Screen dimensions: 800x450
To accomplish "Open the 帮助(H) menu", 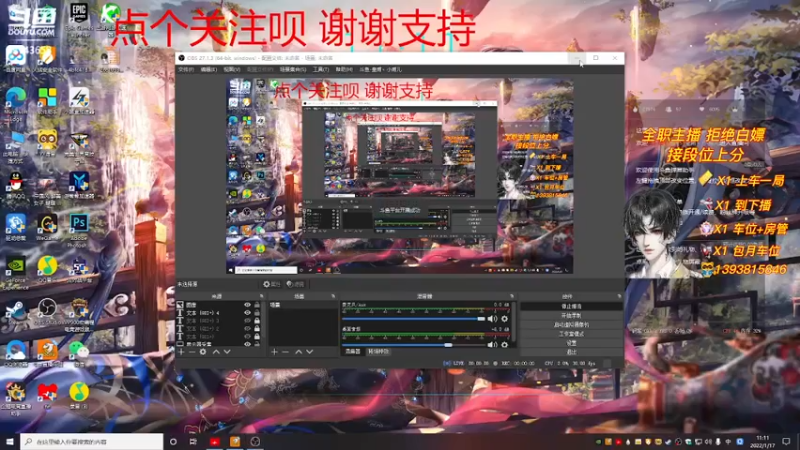I will pos(343,69).
